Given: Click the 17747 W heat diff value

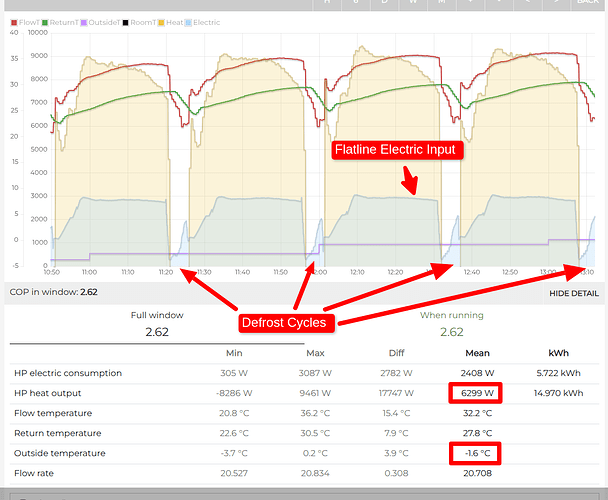Looking at the screenshot, I should pyautogui.click(x=396, y=393).
